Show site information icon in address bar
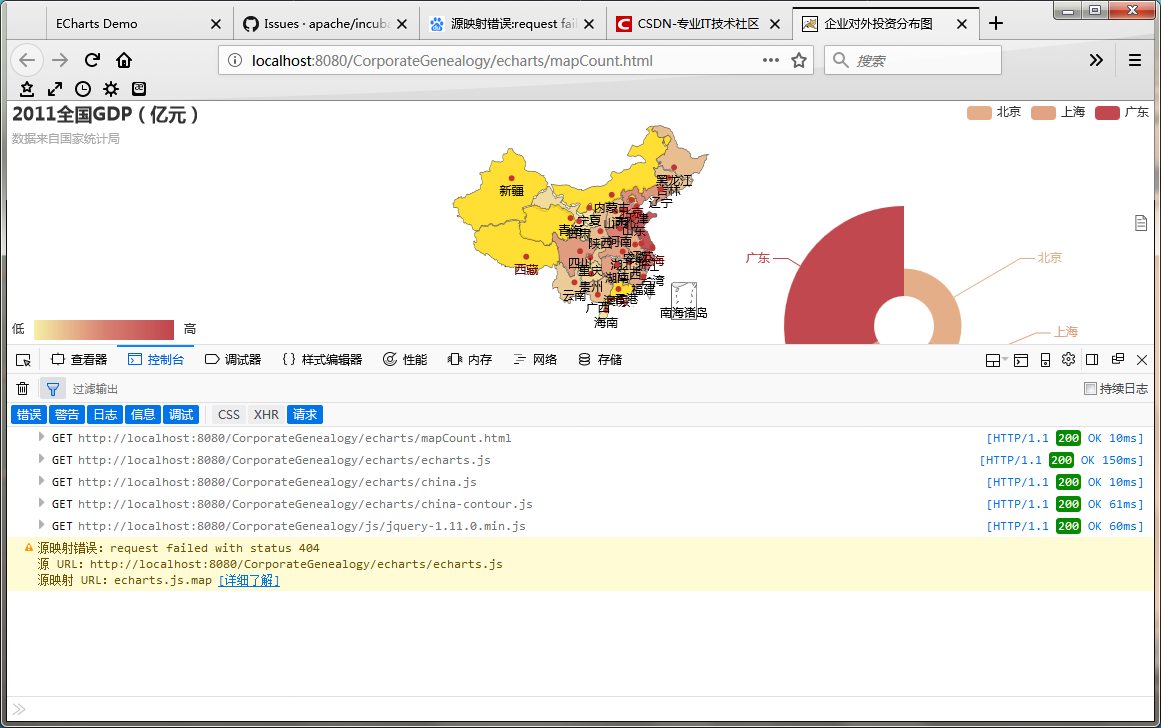1161x728 pixels. tap(235, 61)
